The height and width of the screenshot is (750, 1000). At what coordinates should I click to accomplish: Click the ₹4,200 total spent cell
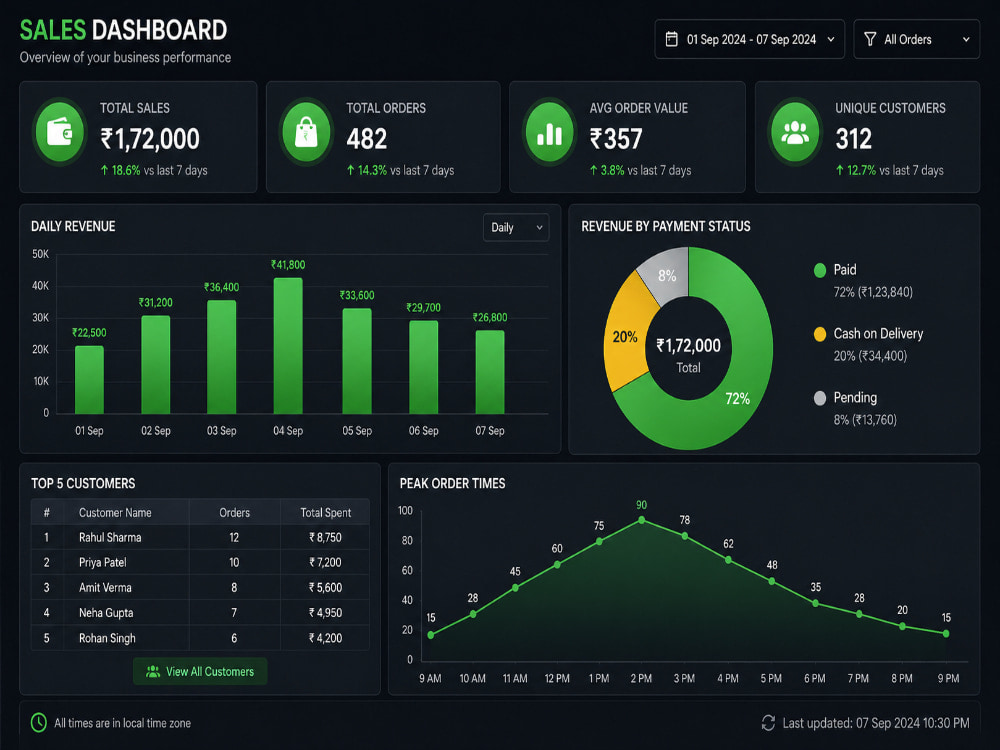tap(325, 638)
